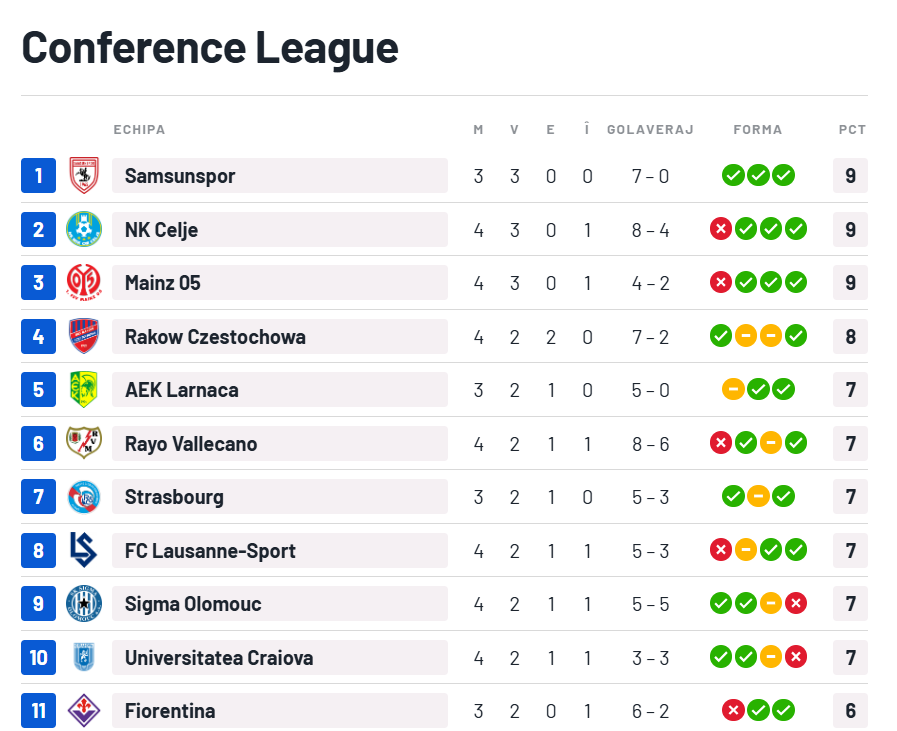The height and width of the screenshot is (731, 897).
Task: Click the FC Lausanne-Sport logo
Action: [x=84, y=550]
